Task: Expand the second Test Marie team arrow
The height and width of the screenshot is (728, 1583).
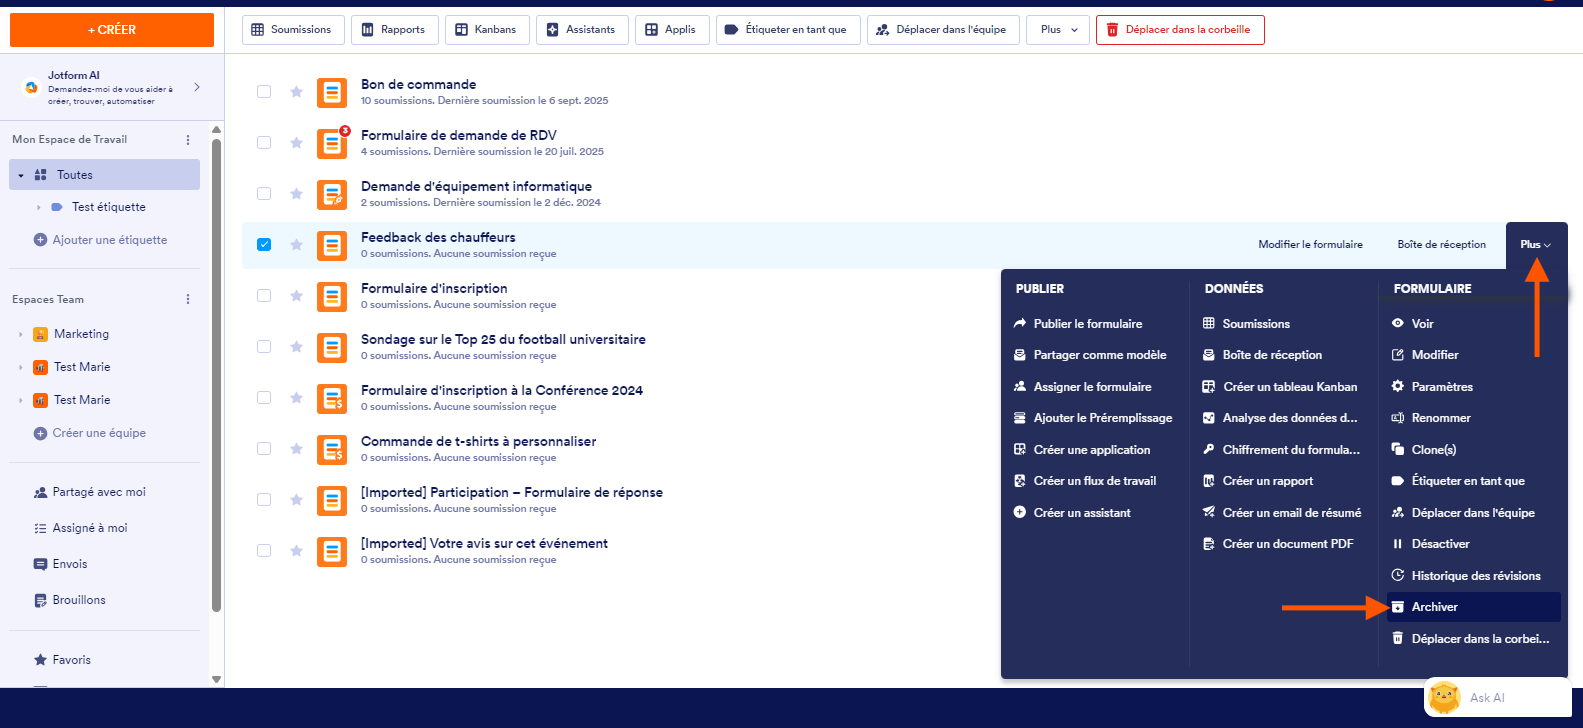Action: (x=20, y=400)
